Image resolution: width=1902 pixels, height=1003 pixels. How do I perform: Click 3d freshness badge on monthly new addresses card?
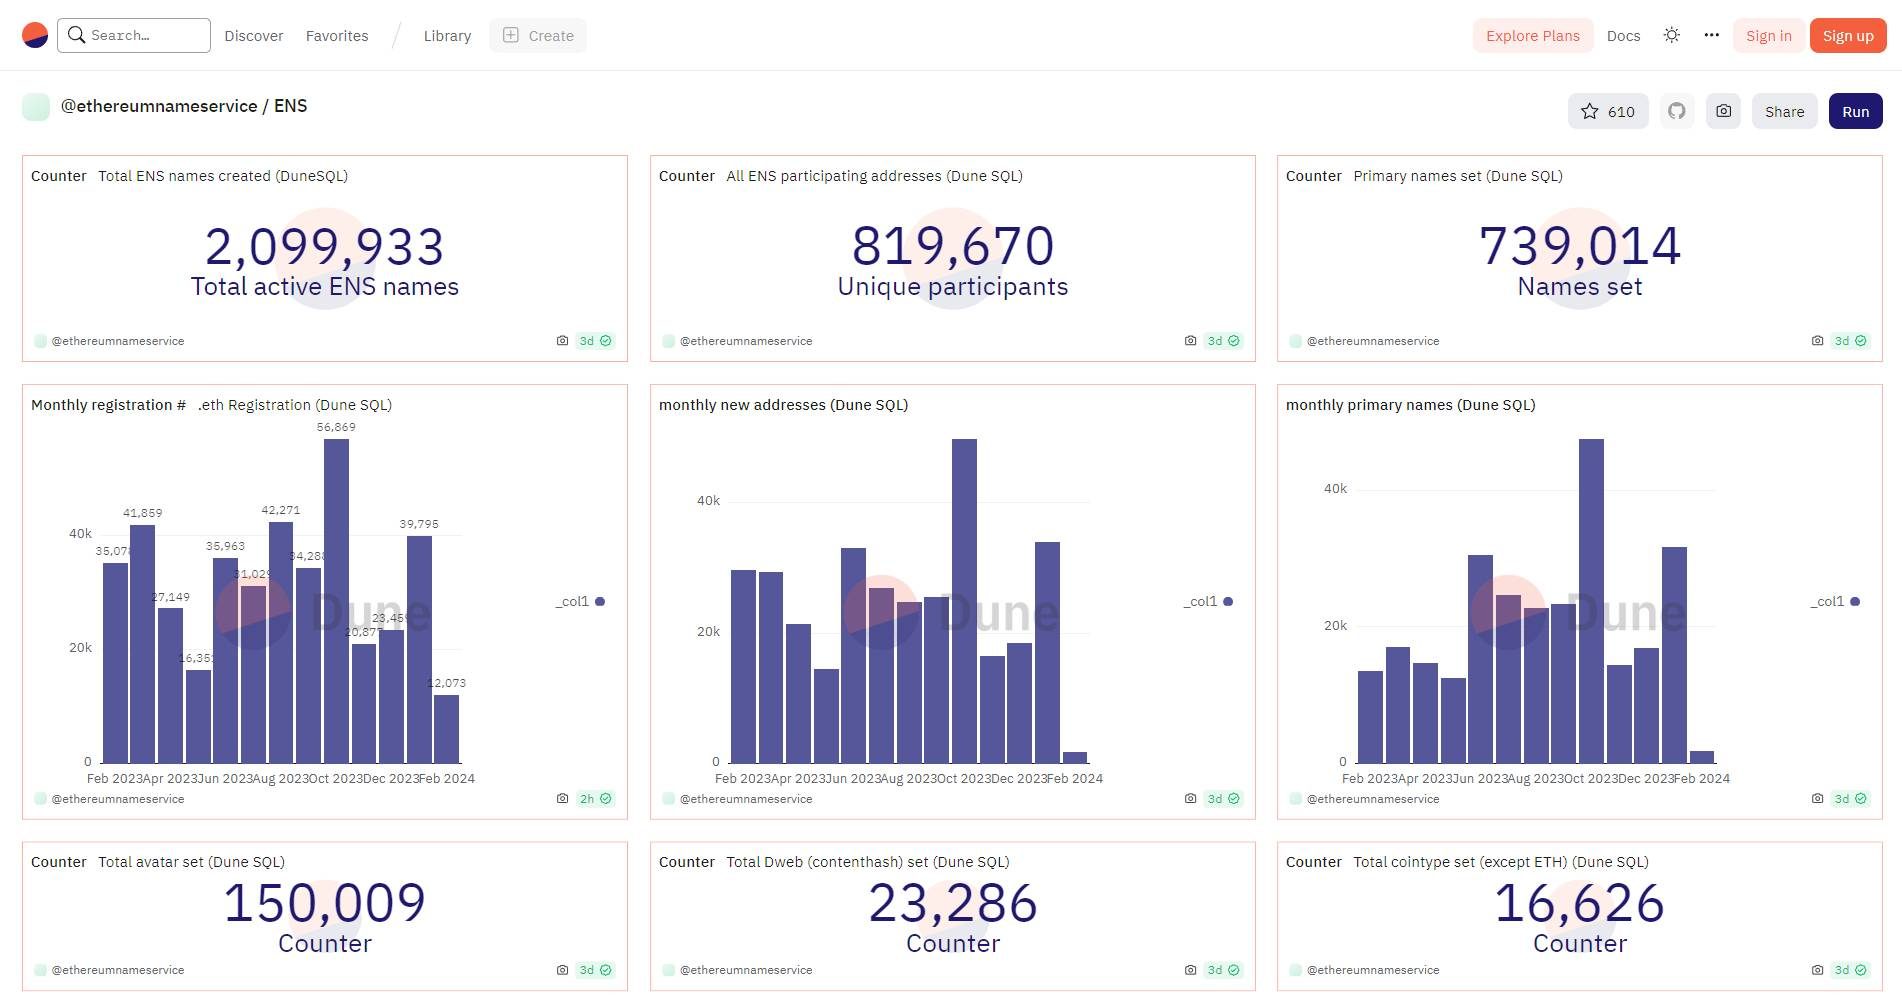point(1223,799)
